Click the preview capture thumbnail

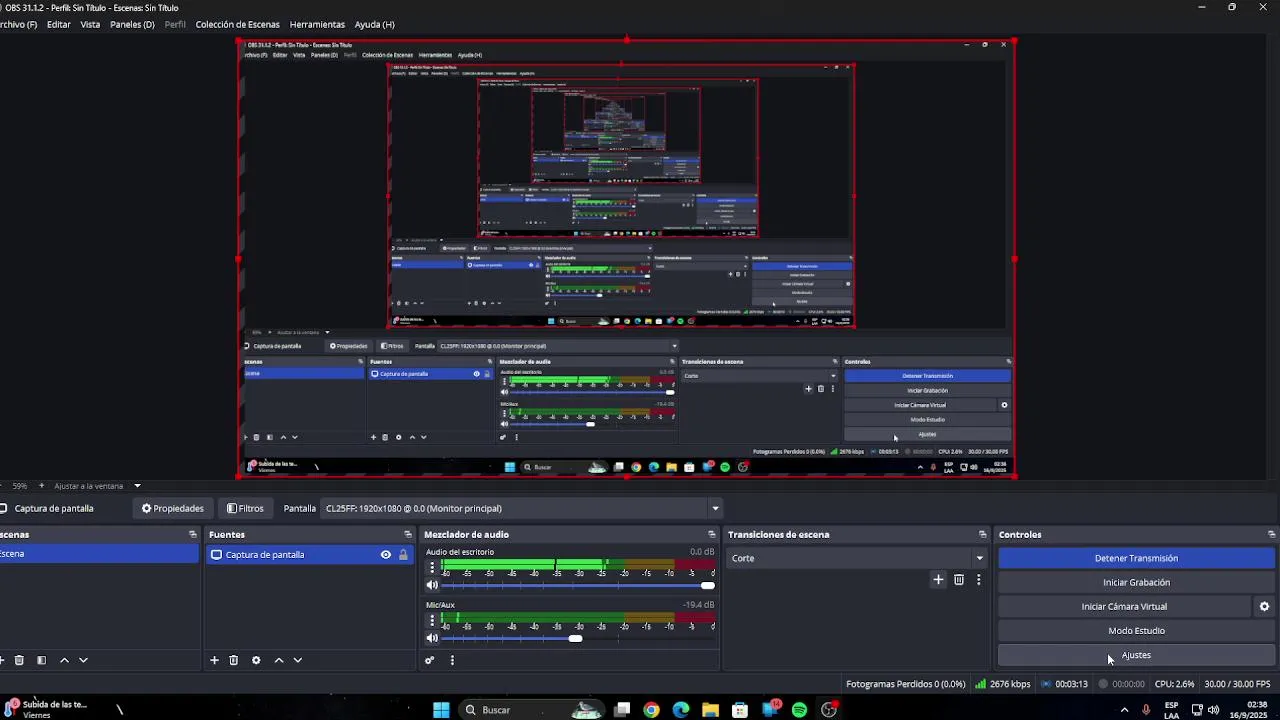tap(626, 259)
